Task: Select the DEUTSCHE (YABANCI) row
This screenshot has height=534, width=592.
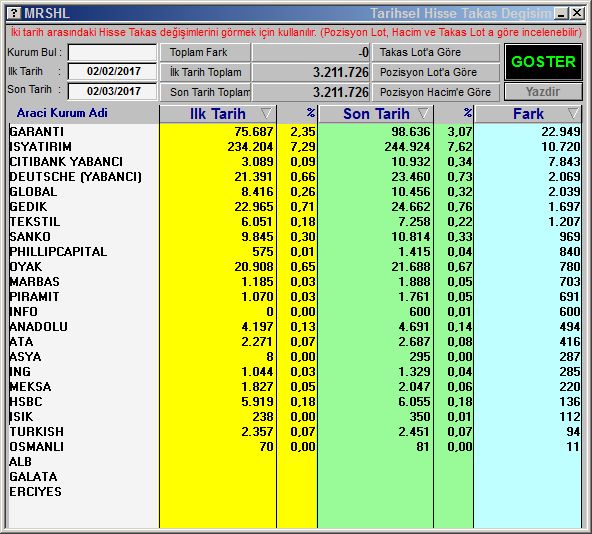Action: (76, 177)
